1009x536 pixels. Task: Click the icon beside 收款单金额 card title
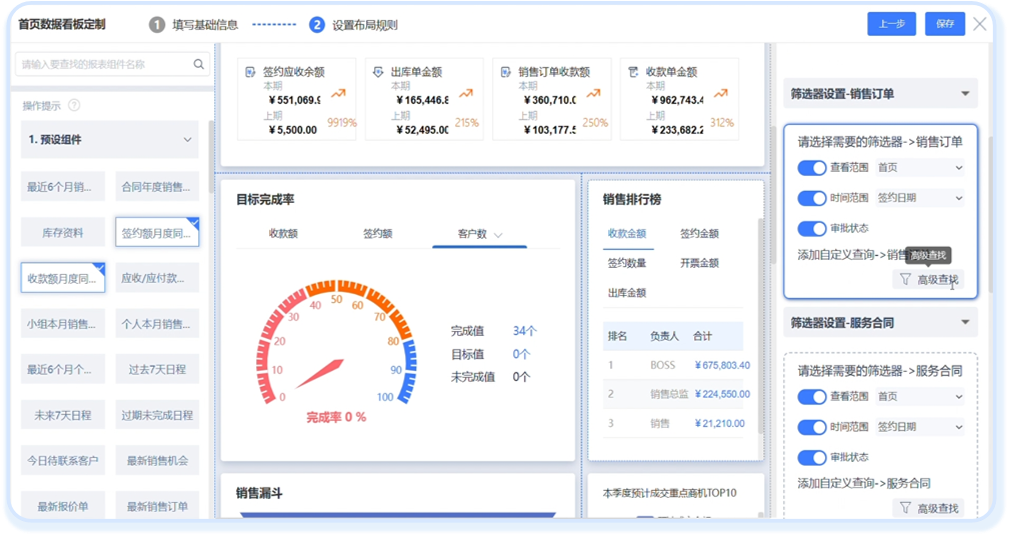click(x=632, y=72)
